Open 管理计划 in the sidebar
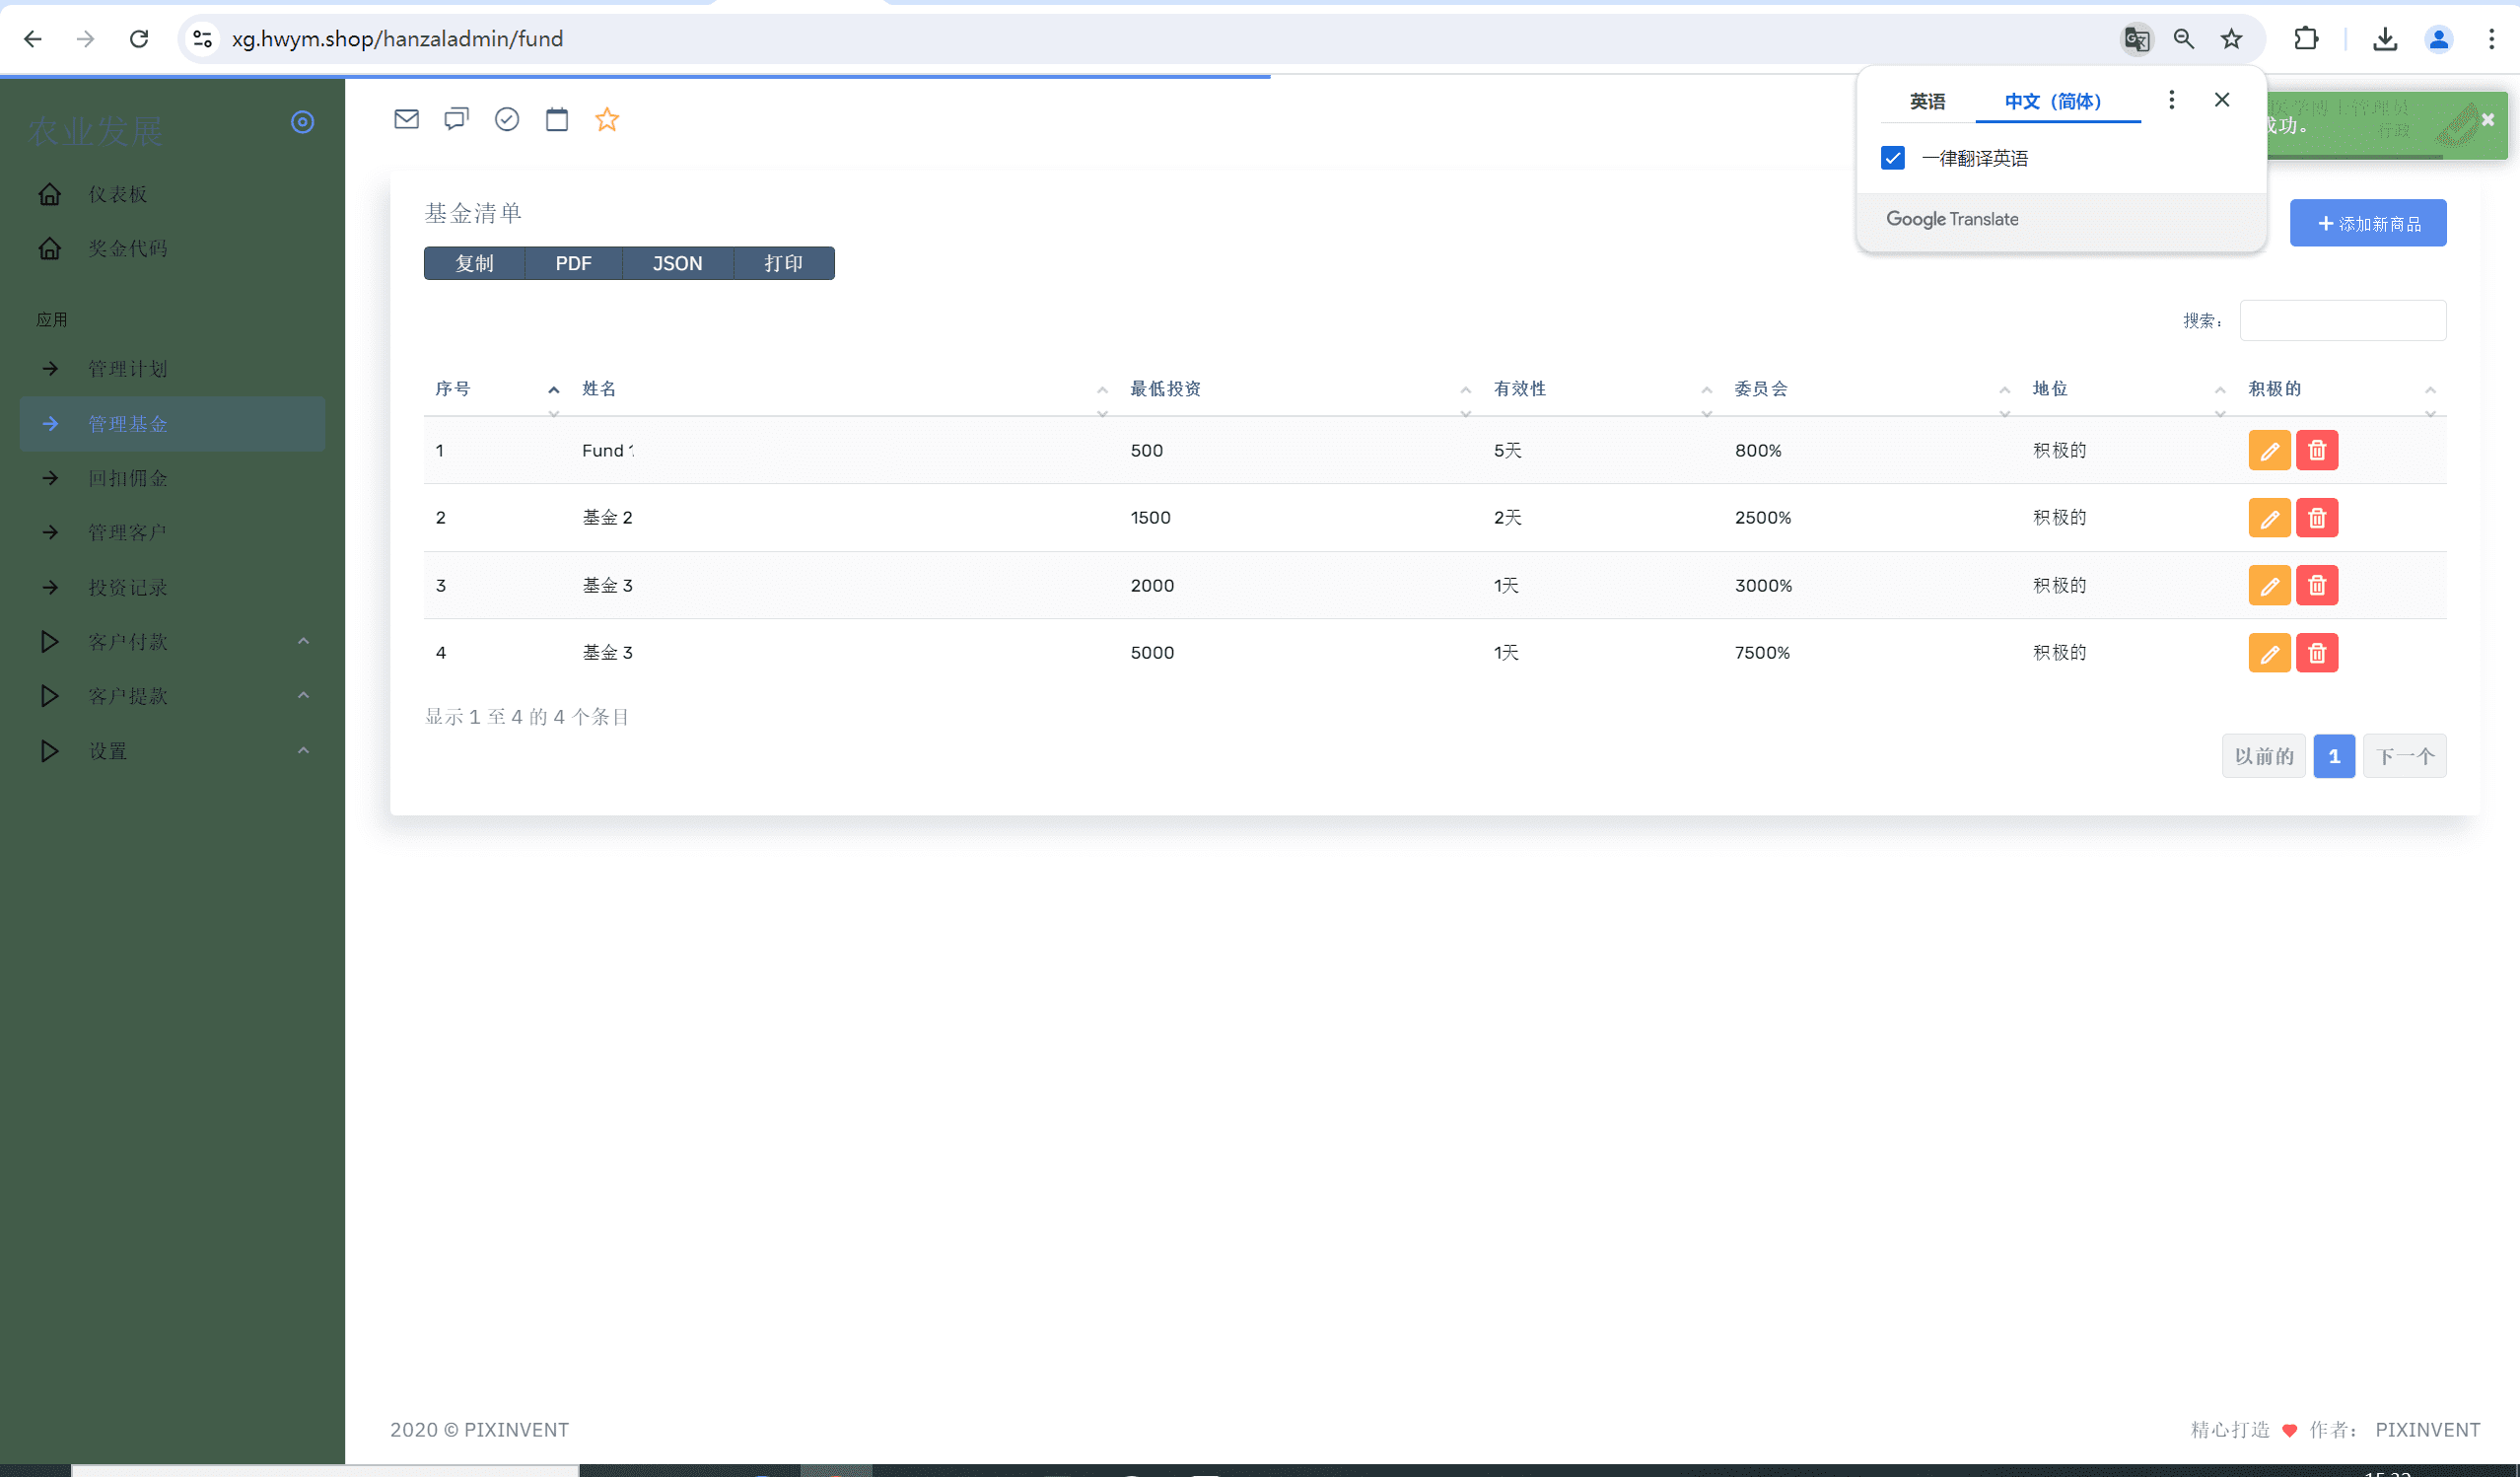This screenshot has width=2520, height=1477. click(128, 369)
